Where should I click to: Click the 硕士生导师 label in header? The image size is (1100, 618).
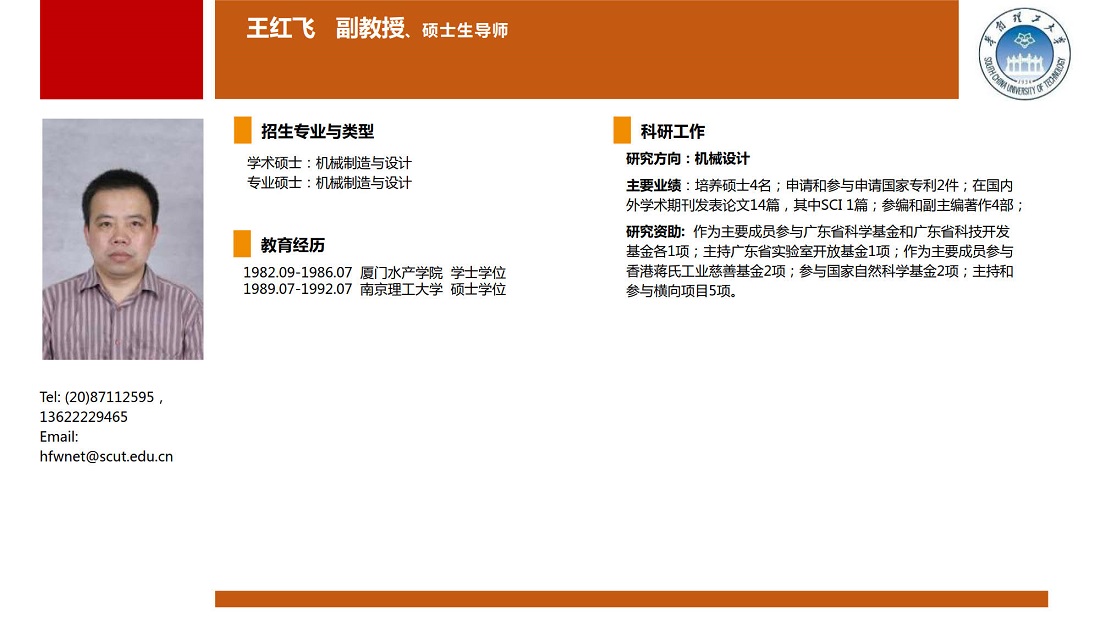(465, 31)
